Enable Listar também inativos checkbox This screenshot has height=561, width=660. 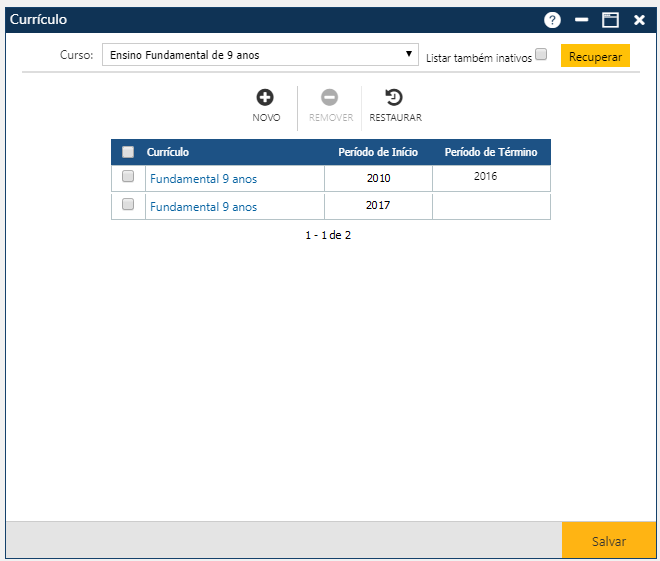541,55
